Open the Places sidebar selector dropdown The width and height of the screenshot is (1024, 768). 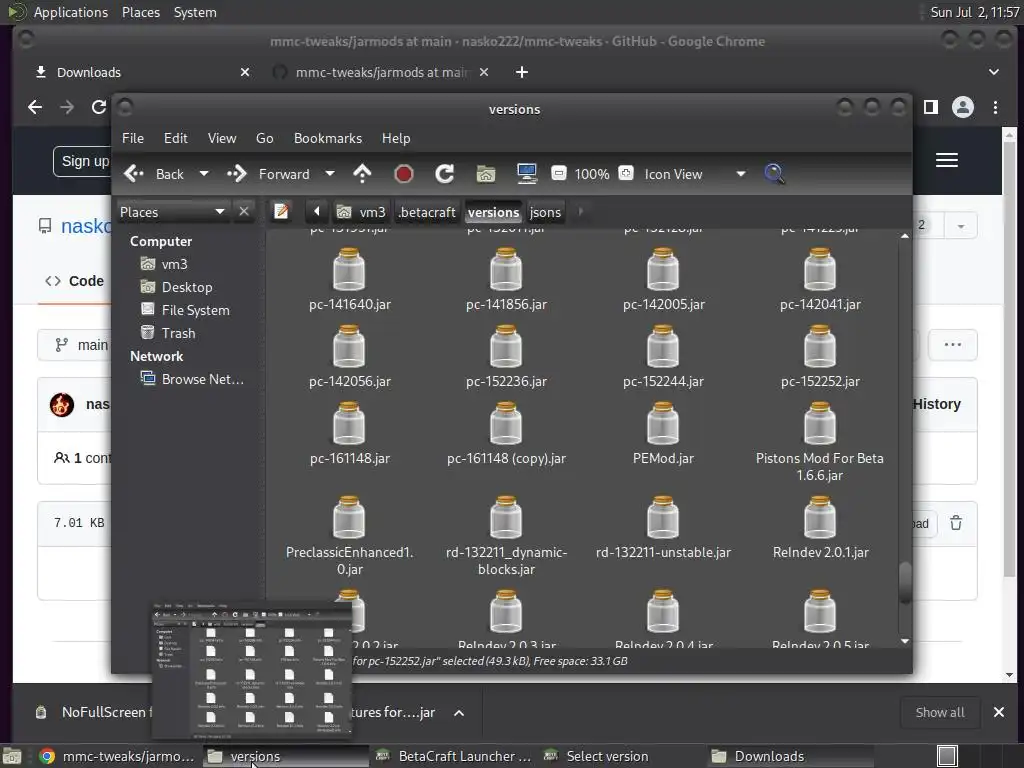[x=219, y=212]
